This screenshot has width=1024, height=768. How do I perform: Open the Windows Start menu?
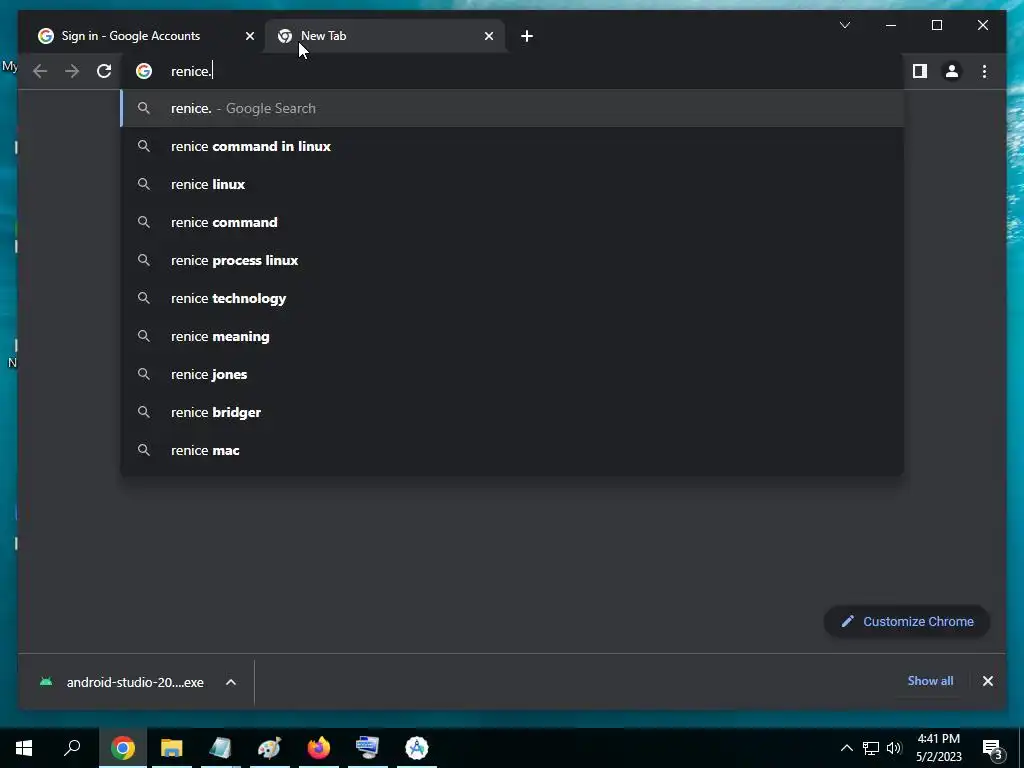(24, 748)
